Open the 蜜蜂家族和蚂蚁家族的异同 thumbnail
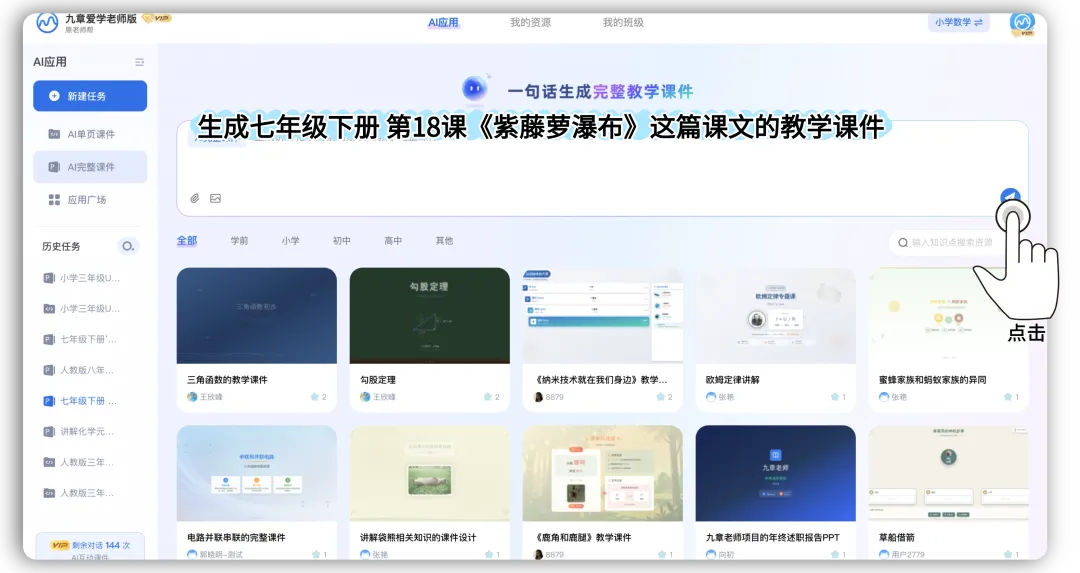This screenshot has width=1080, height=573. [x=948, y=315]
